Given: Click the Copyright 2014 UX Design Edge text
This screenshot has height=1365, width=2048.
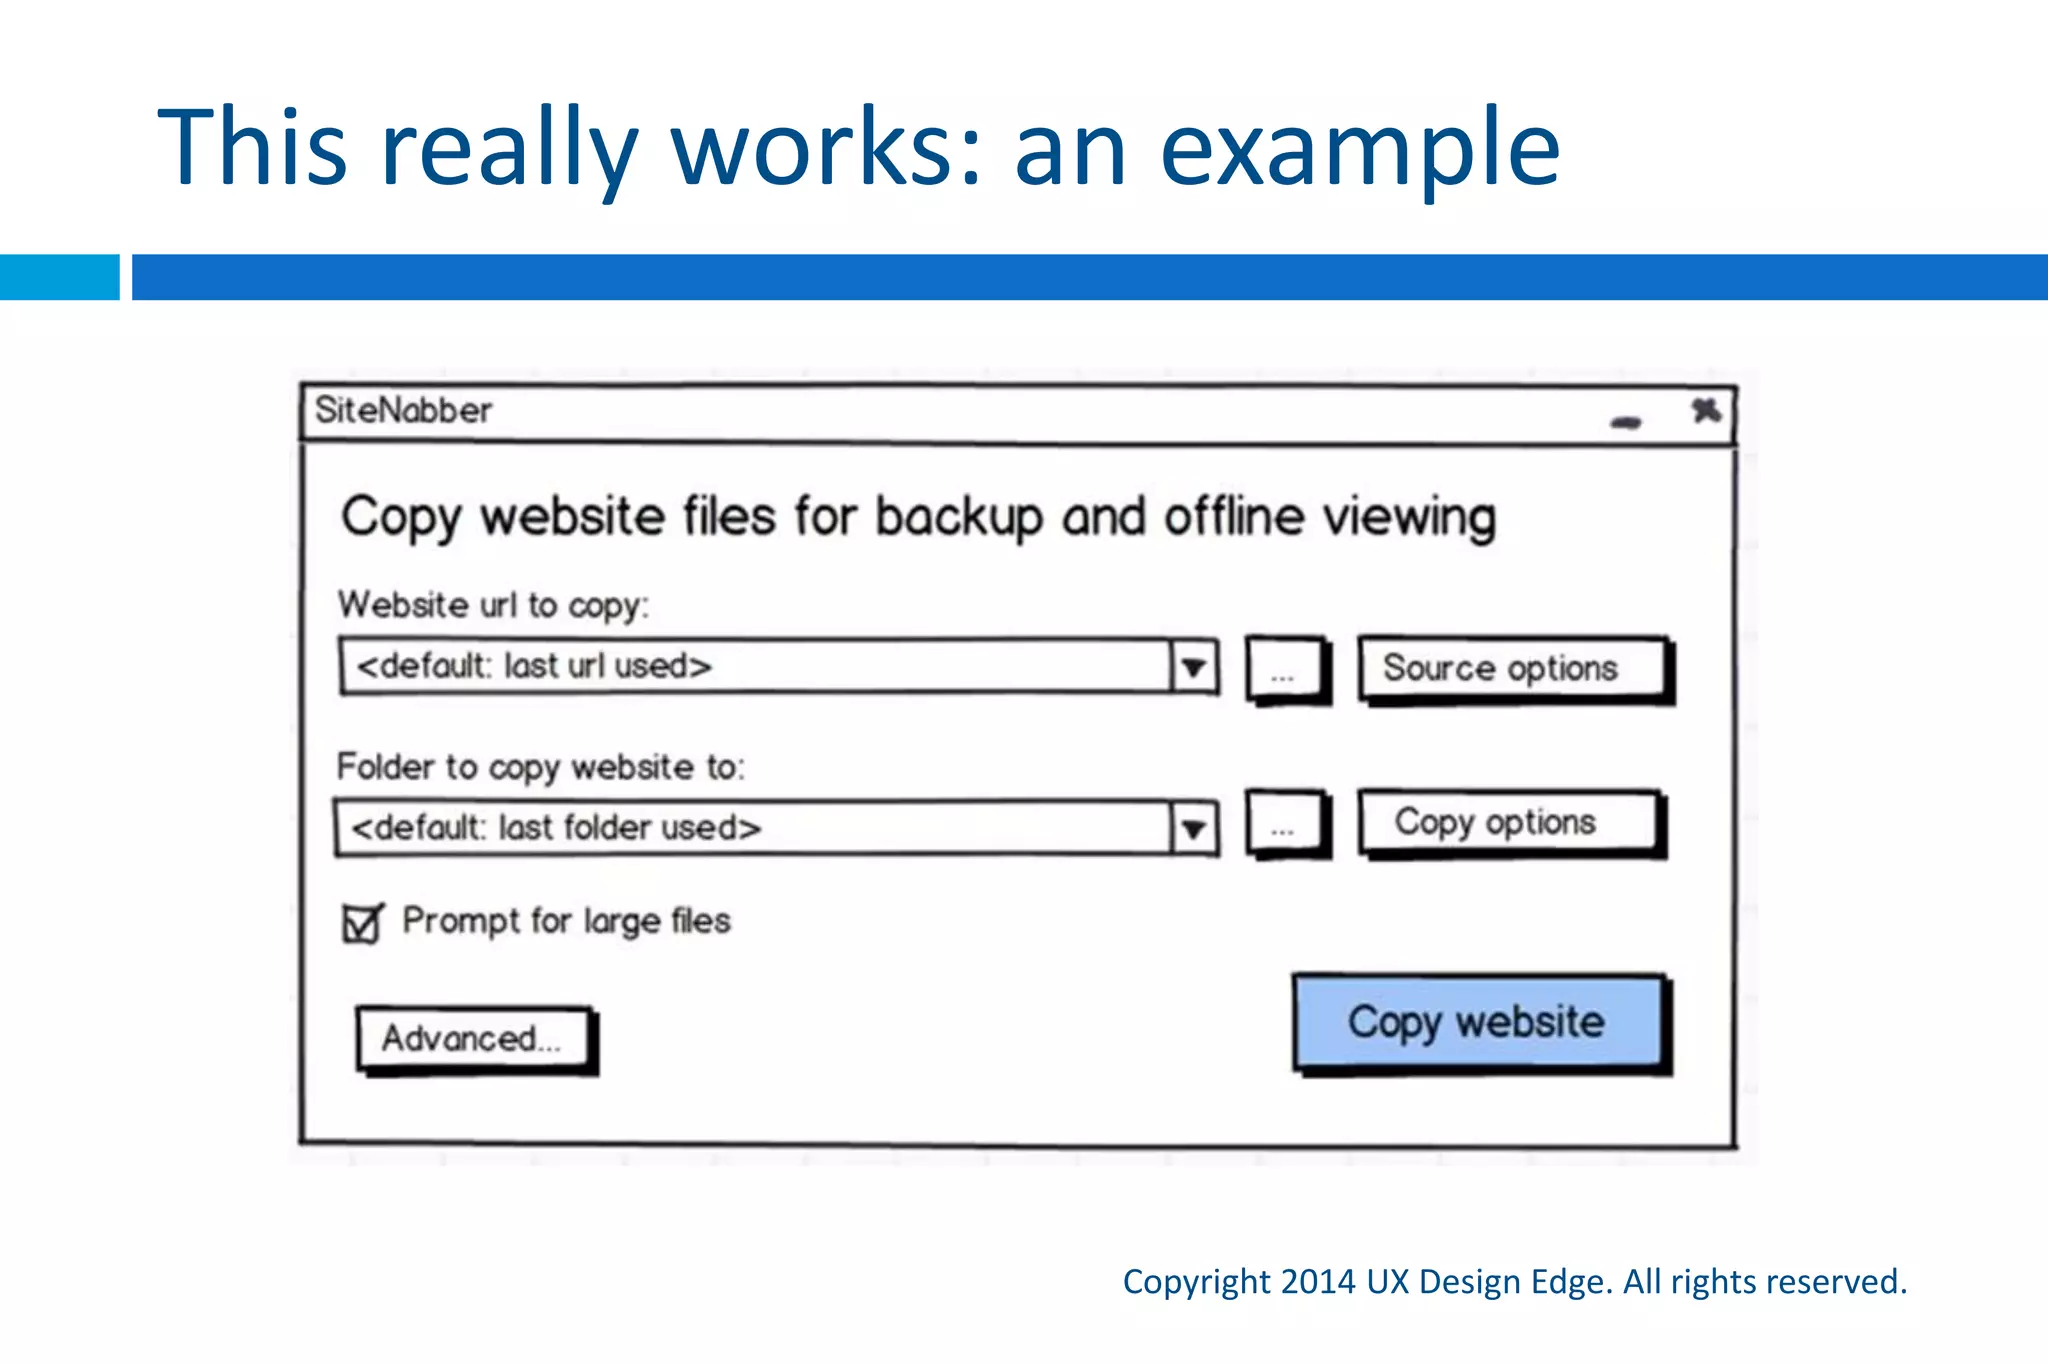Looking at the screenshot, I should tap(1515, 1282).
